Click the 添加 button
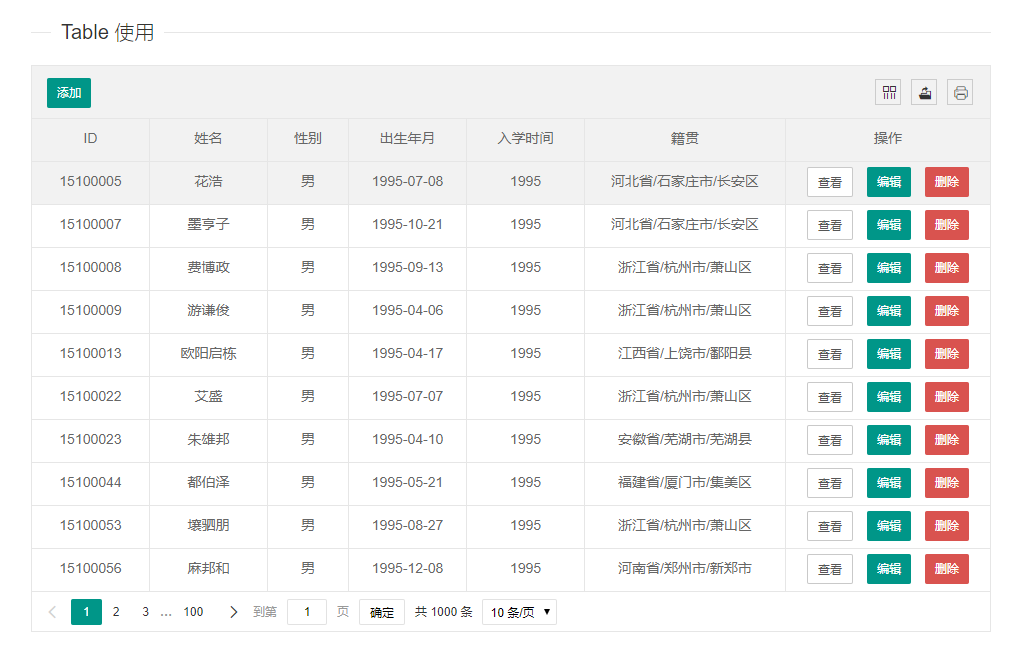Image resolution: width=1017 pixels, height=658 pixels. pyautogui.click(x=69, y=93)
